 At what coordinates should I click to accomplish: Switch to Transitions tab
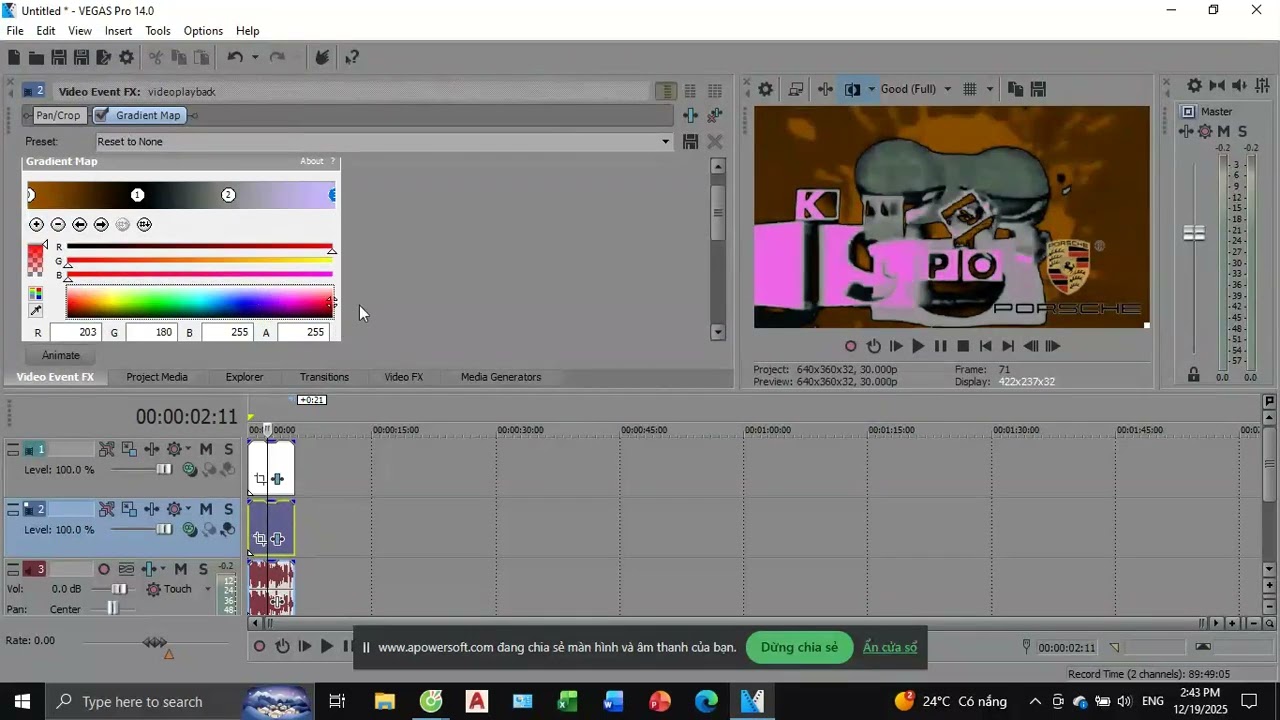pyautogui.click(x=324, y=377)
